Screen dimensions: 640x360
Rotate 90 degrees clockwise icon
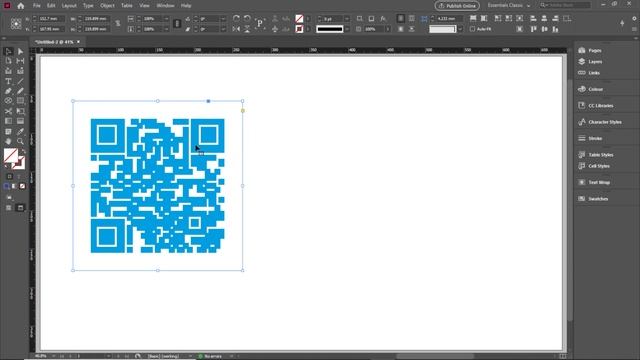pos(236,18)
